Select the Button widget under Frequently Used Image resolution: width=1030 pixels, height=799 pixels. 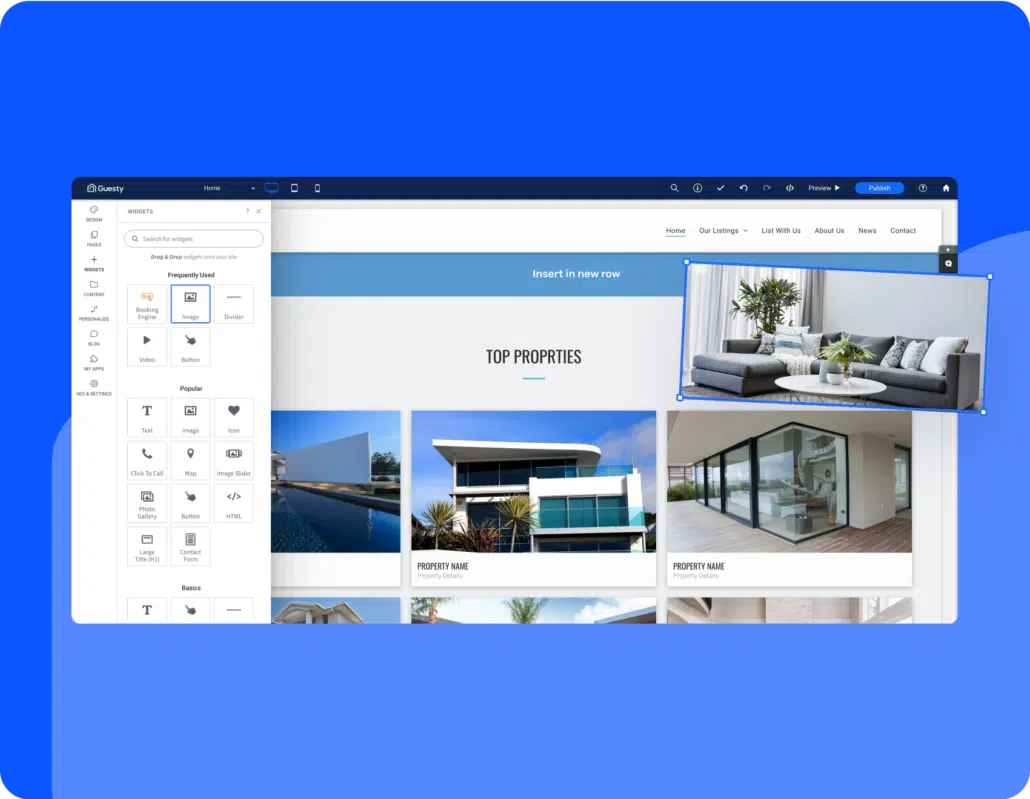190,347
